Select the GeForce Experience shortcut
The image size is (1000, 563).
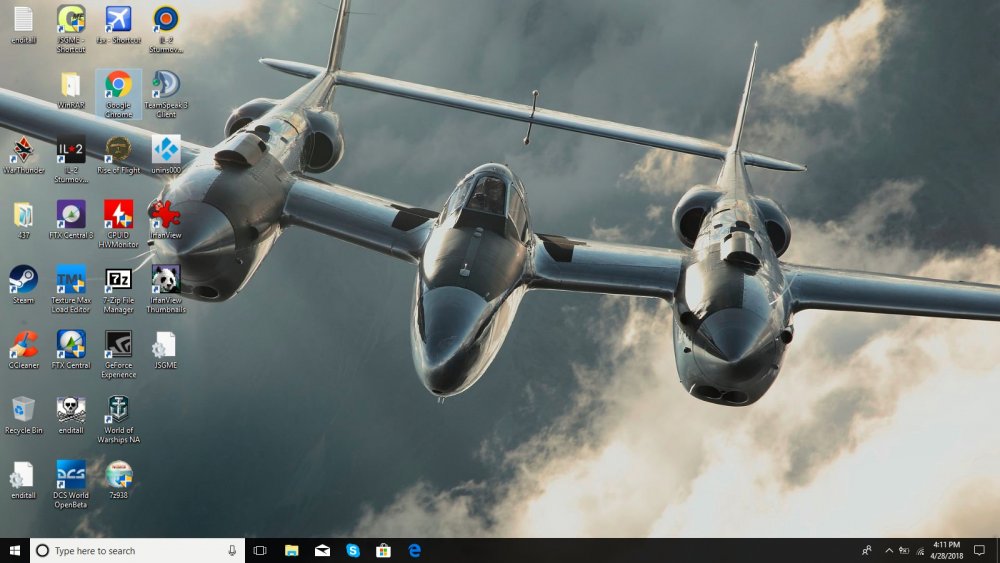(x=118, y=345)
